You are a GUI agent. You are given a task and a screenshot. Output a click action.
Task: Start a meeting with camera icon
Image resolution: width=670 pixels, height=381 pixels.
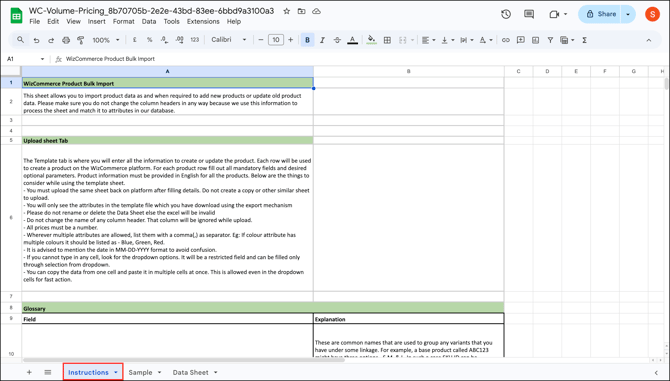[554, 14]
